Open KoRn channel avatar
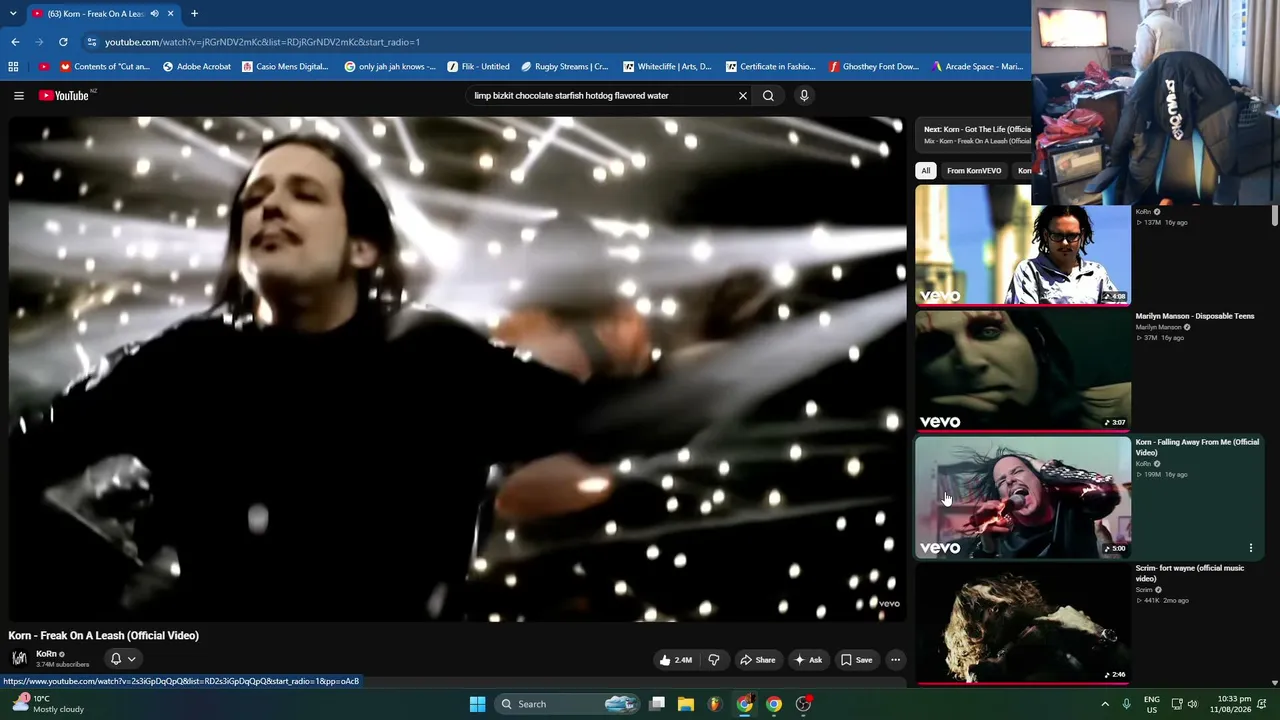This screenshot has width=1280, height=720. point(19,658)
